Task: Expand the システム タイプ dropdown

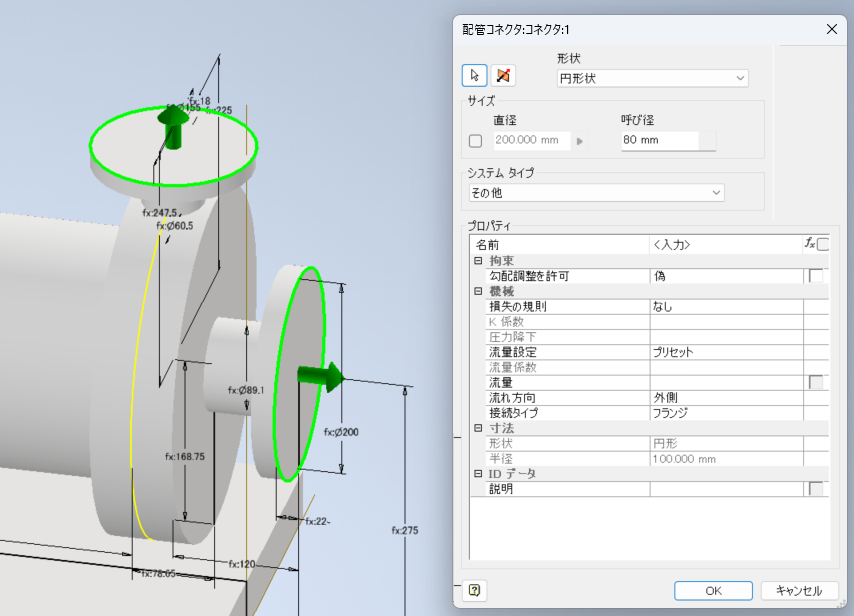Action: 596,192
